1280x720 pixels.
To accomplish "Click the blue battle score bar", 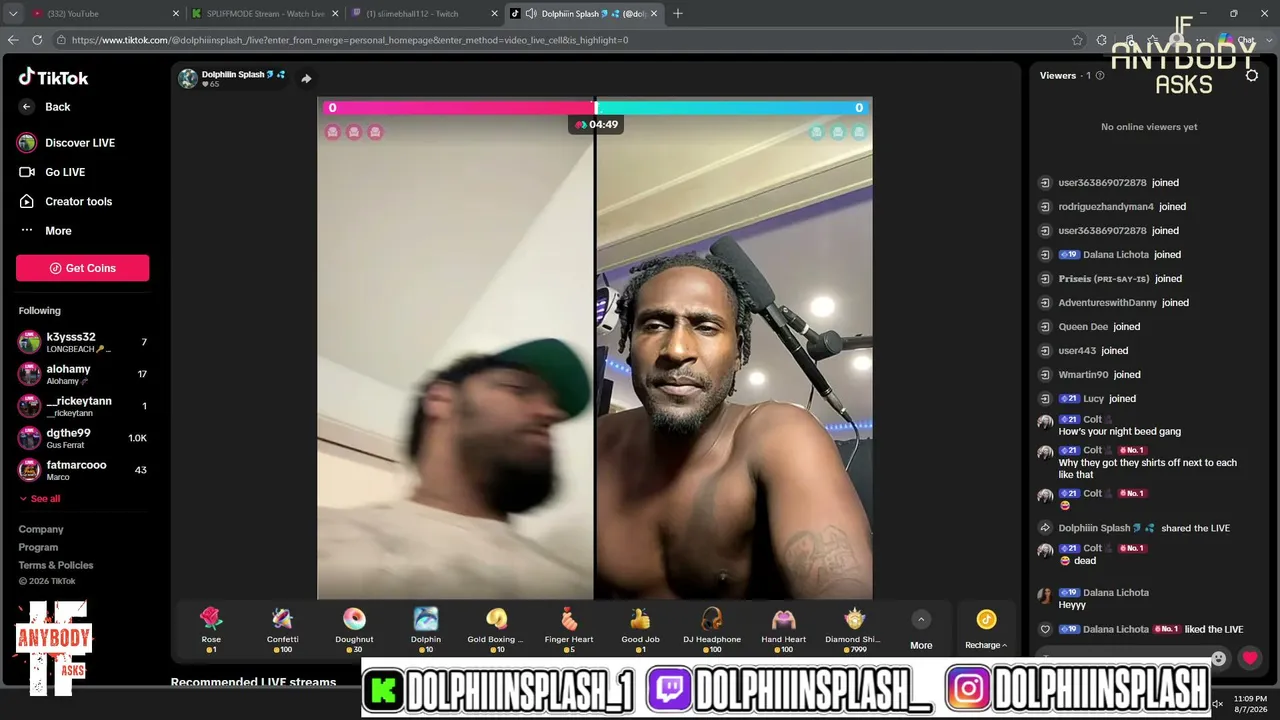I will (x=735, y=108).
